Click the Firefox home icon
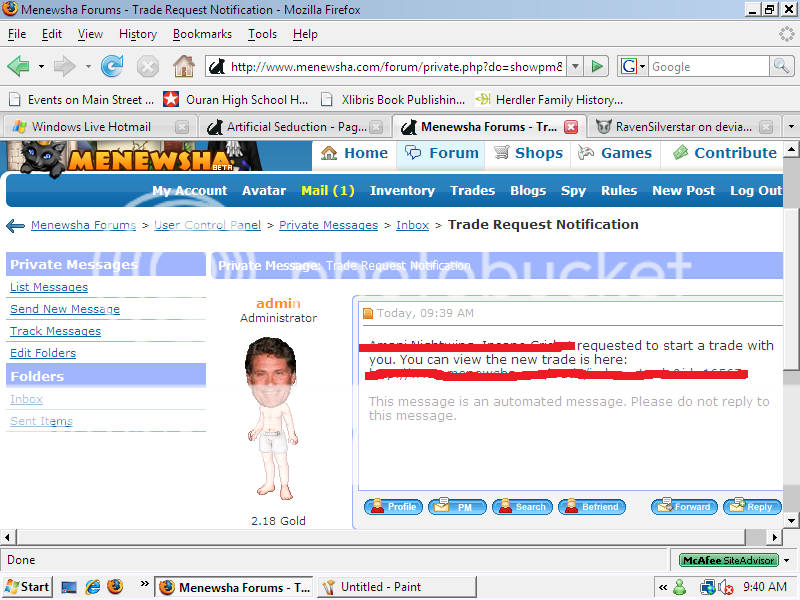 183,67
